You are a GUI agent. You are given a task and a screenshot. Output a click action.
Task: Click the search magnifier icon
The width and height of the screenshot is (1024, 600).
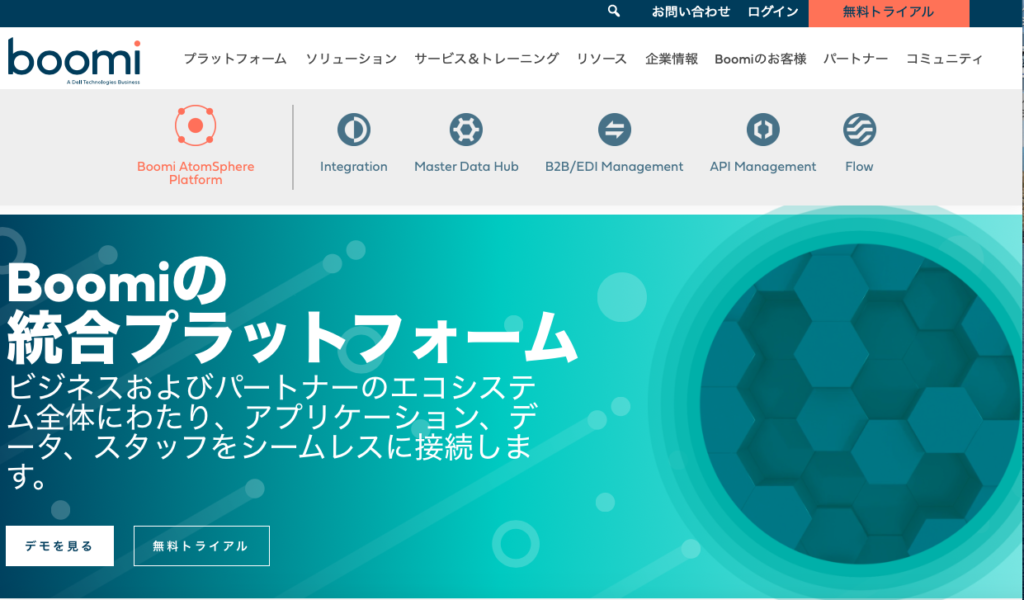[x=613, y=11]
